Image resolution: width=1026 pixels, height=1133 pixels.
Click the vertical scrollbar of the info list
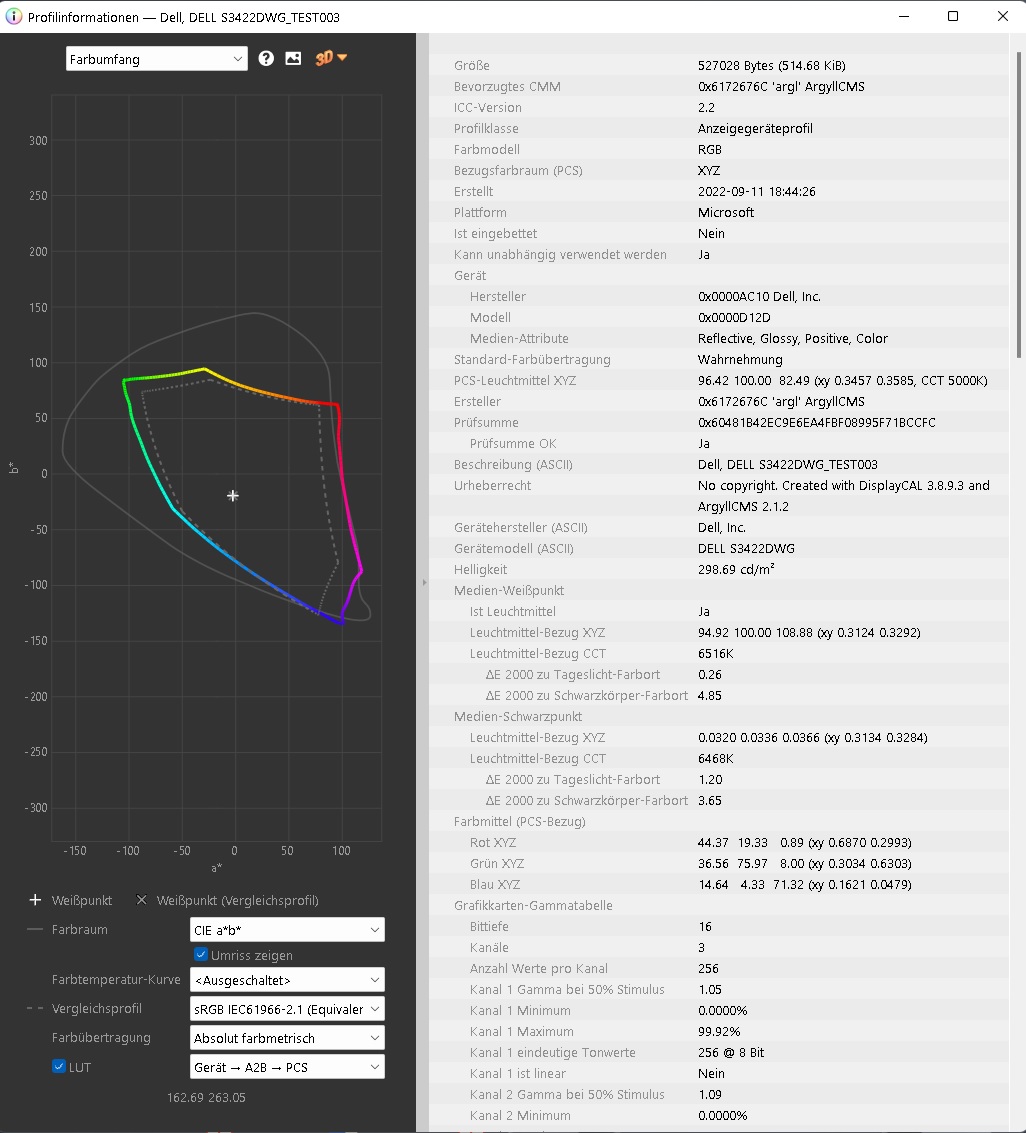pos(1019,206)
